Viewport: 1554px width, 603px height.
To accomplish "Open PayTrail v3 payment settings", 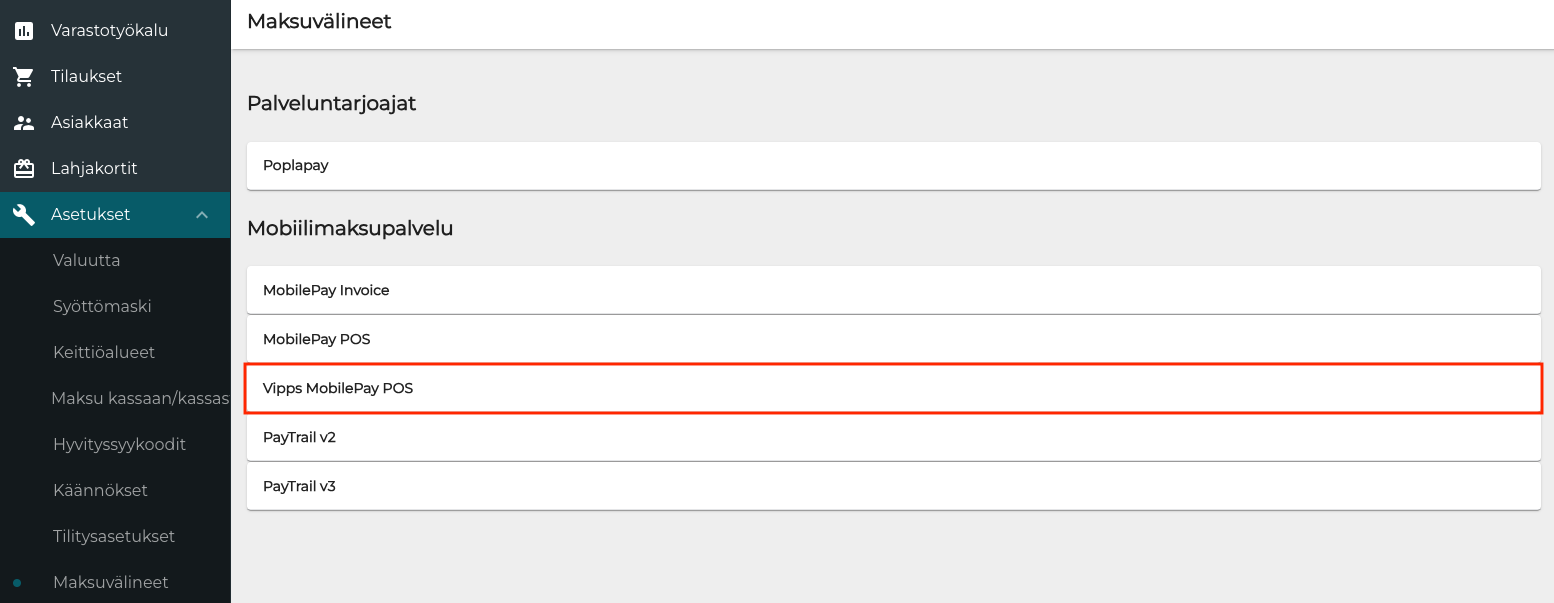I will [x=893, y=486].
